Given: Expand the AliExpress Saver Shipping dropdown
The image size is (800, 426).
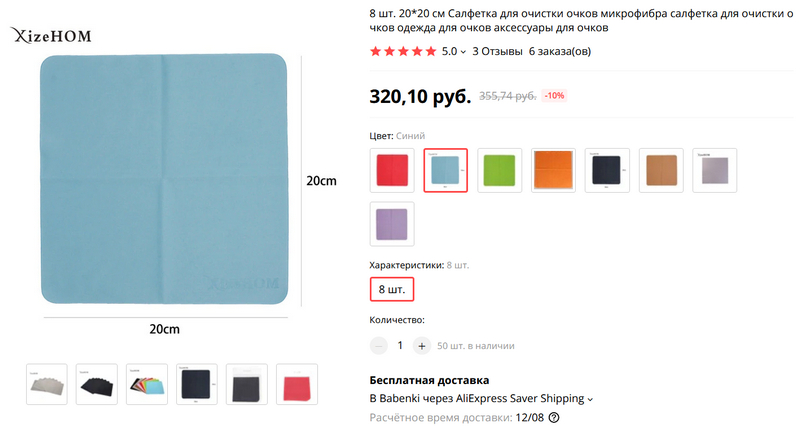Looking at the screenshot, I should pos(590,399).
